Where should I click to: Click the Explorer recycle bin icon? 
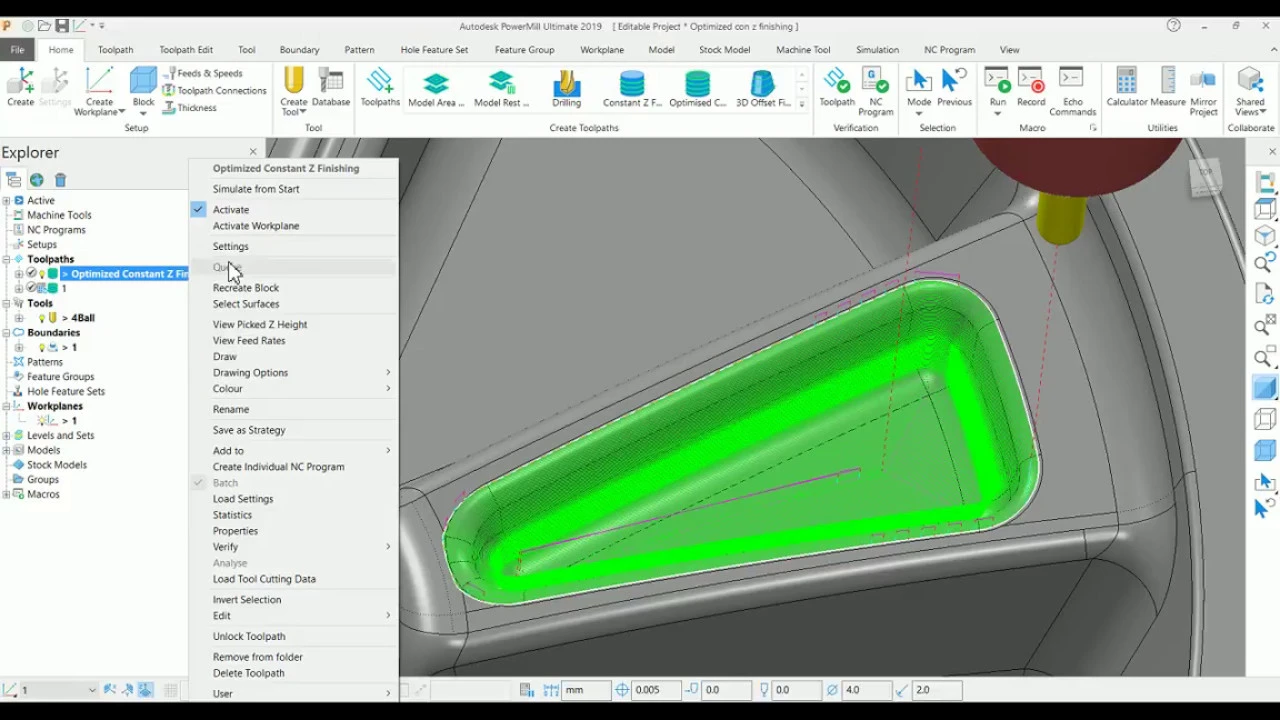coord(60,180)
